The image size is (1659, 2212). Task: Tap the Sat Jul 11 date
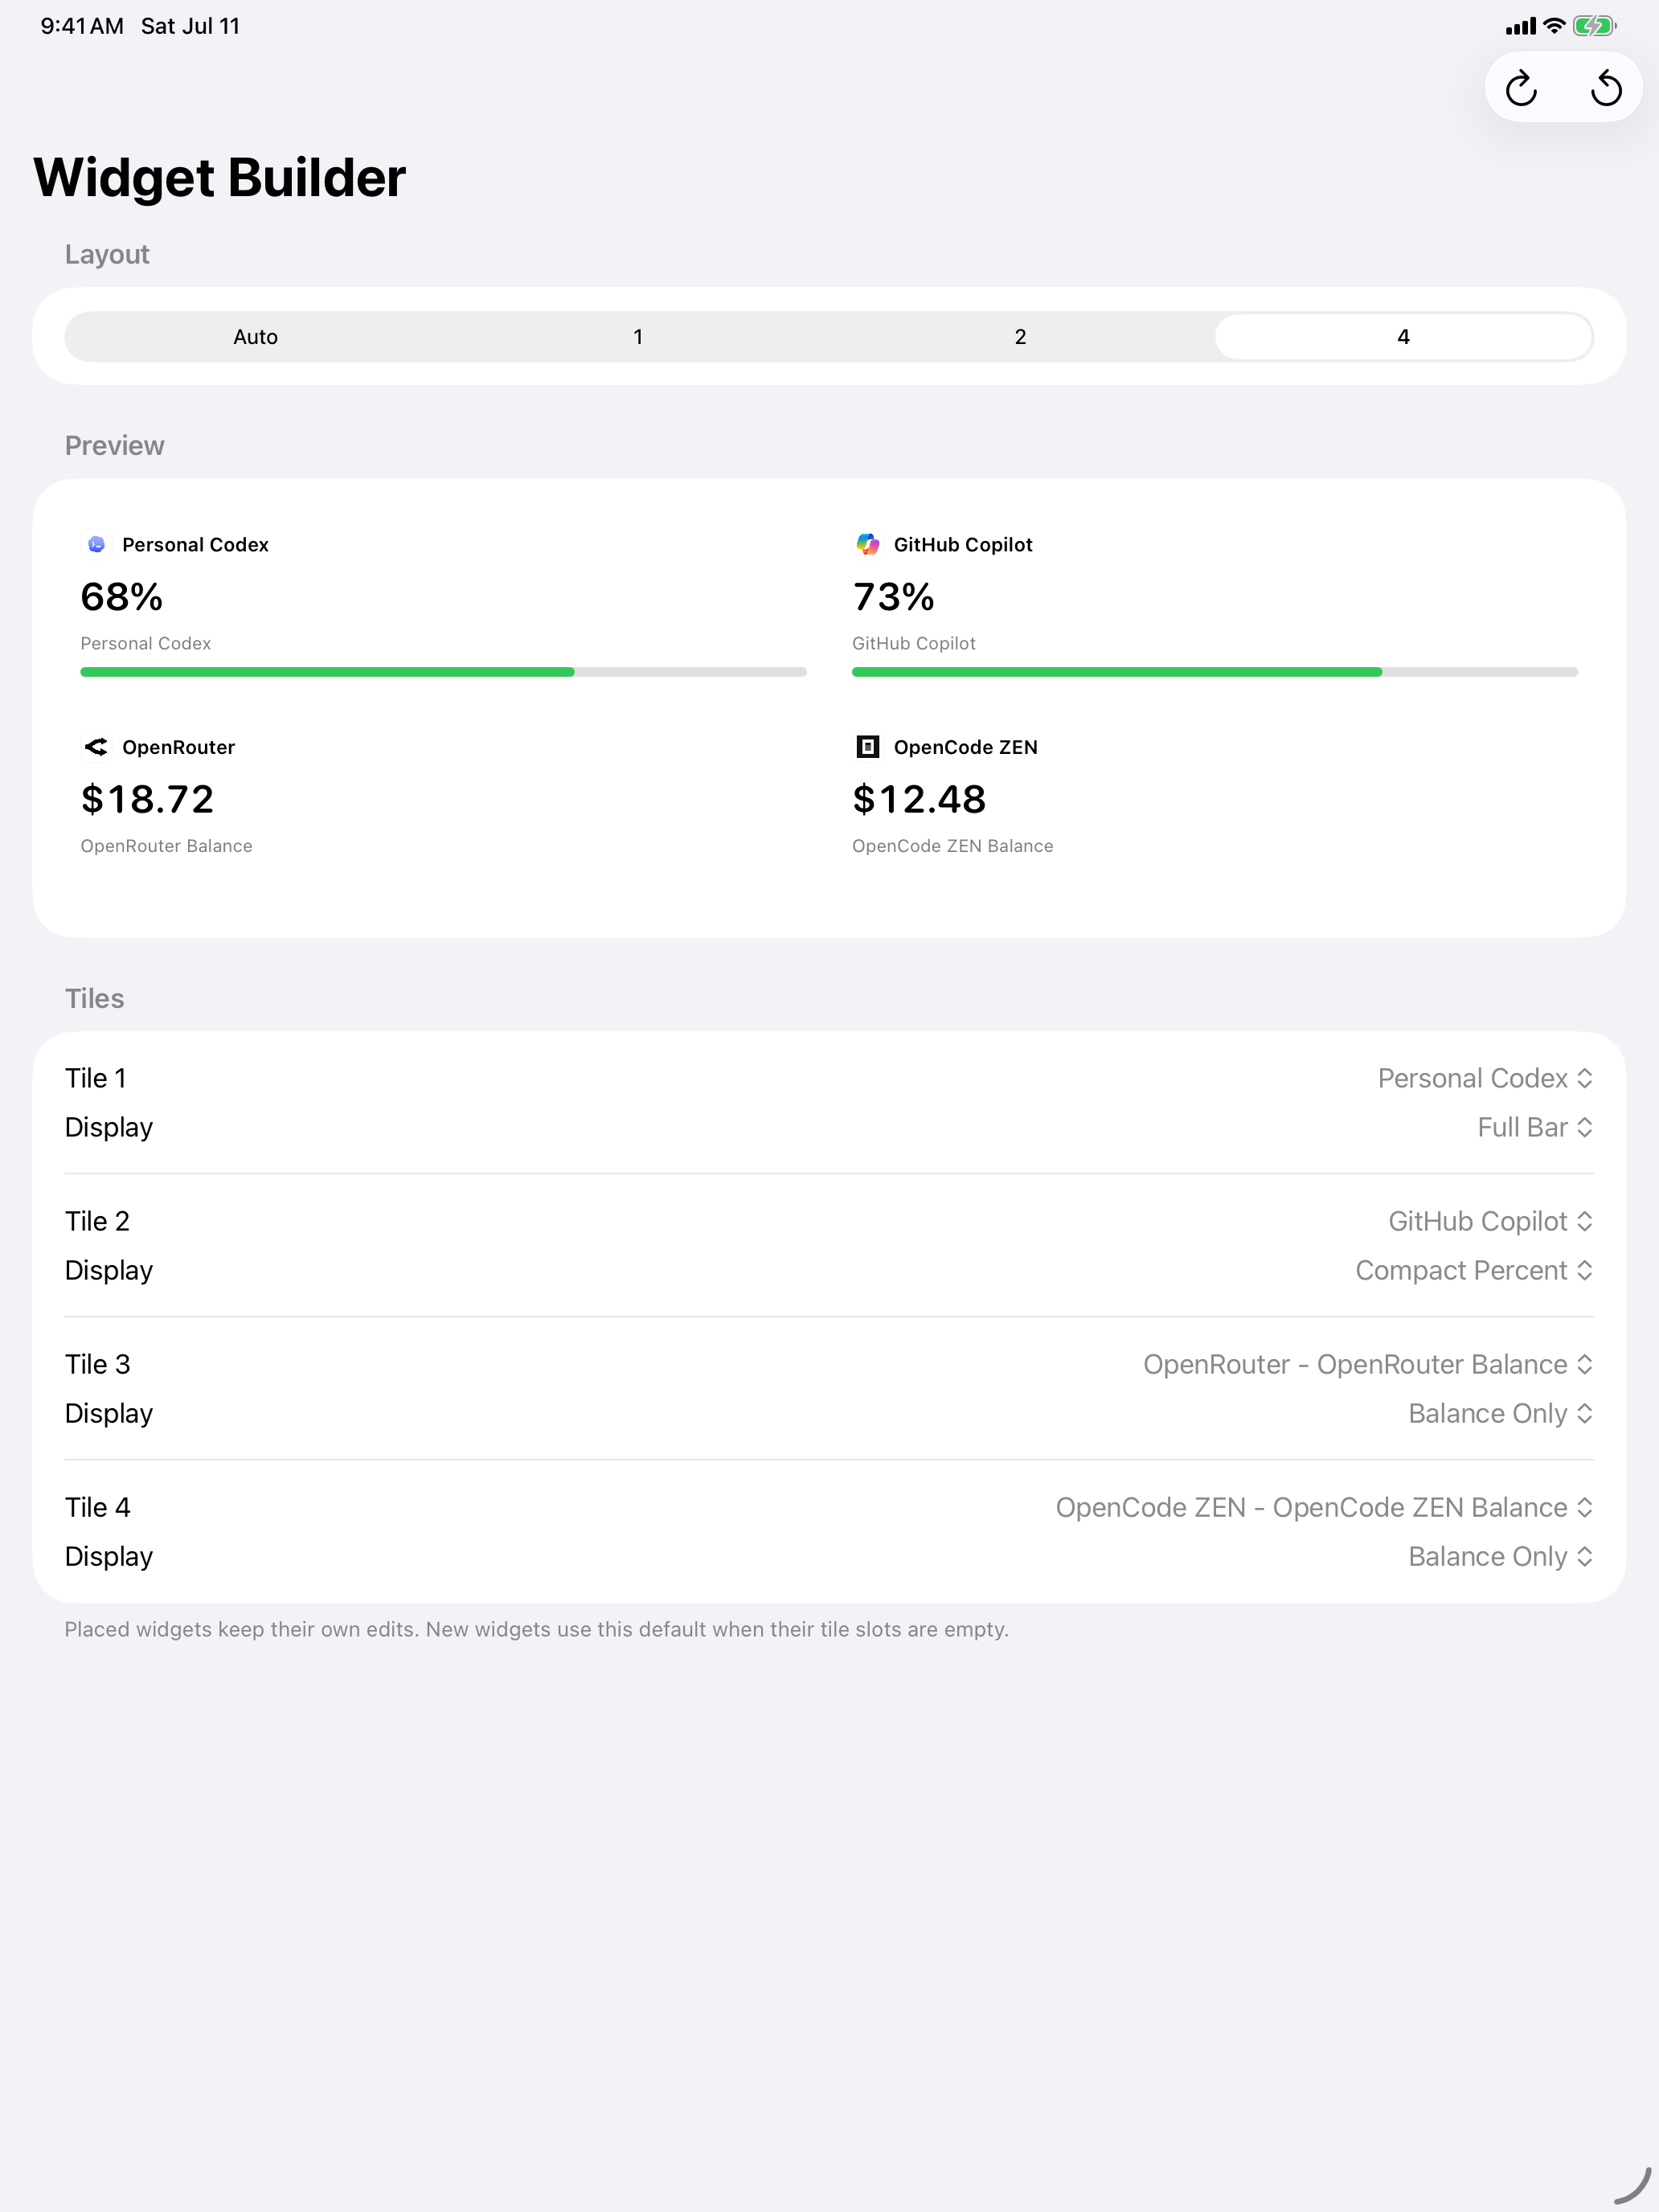pos(190,26)
